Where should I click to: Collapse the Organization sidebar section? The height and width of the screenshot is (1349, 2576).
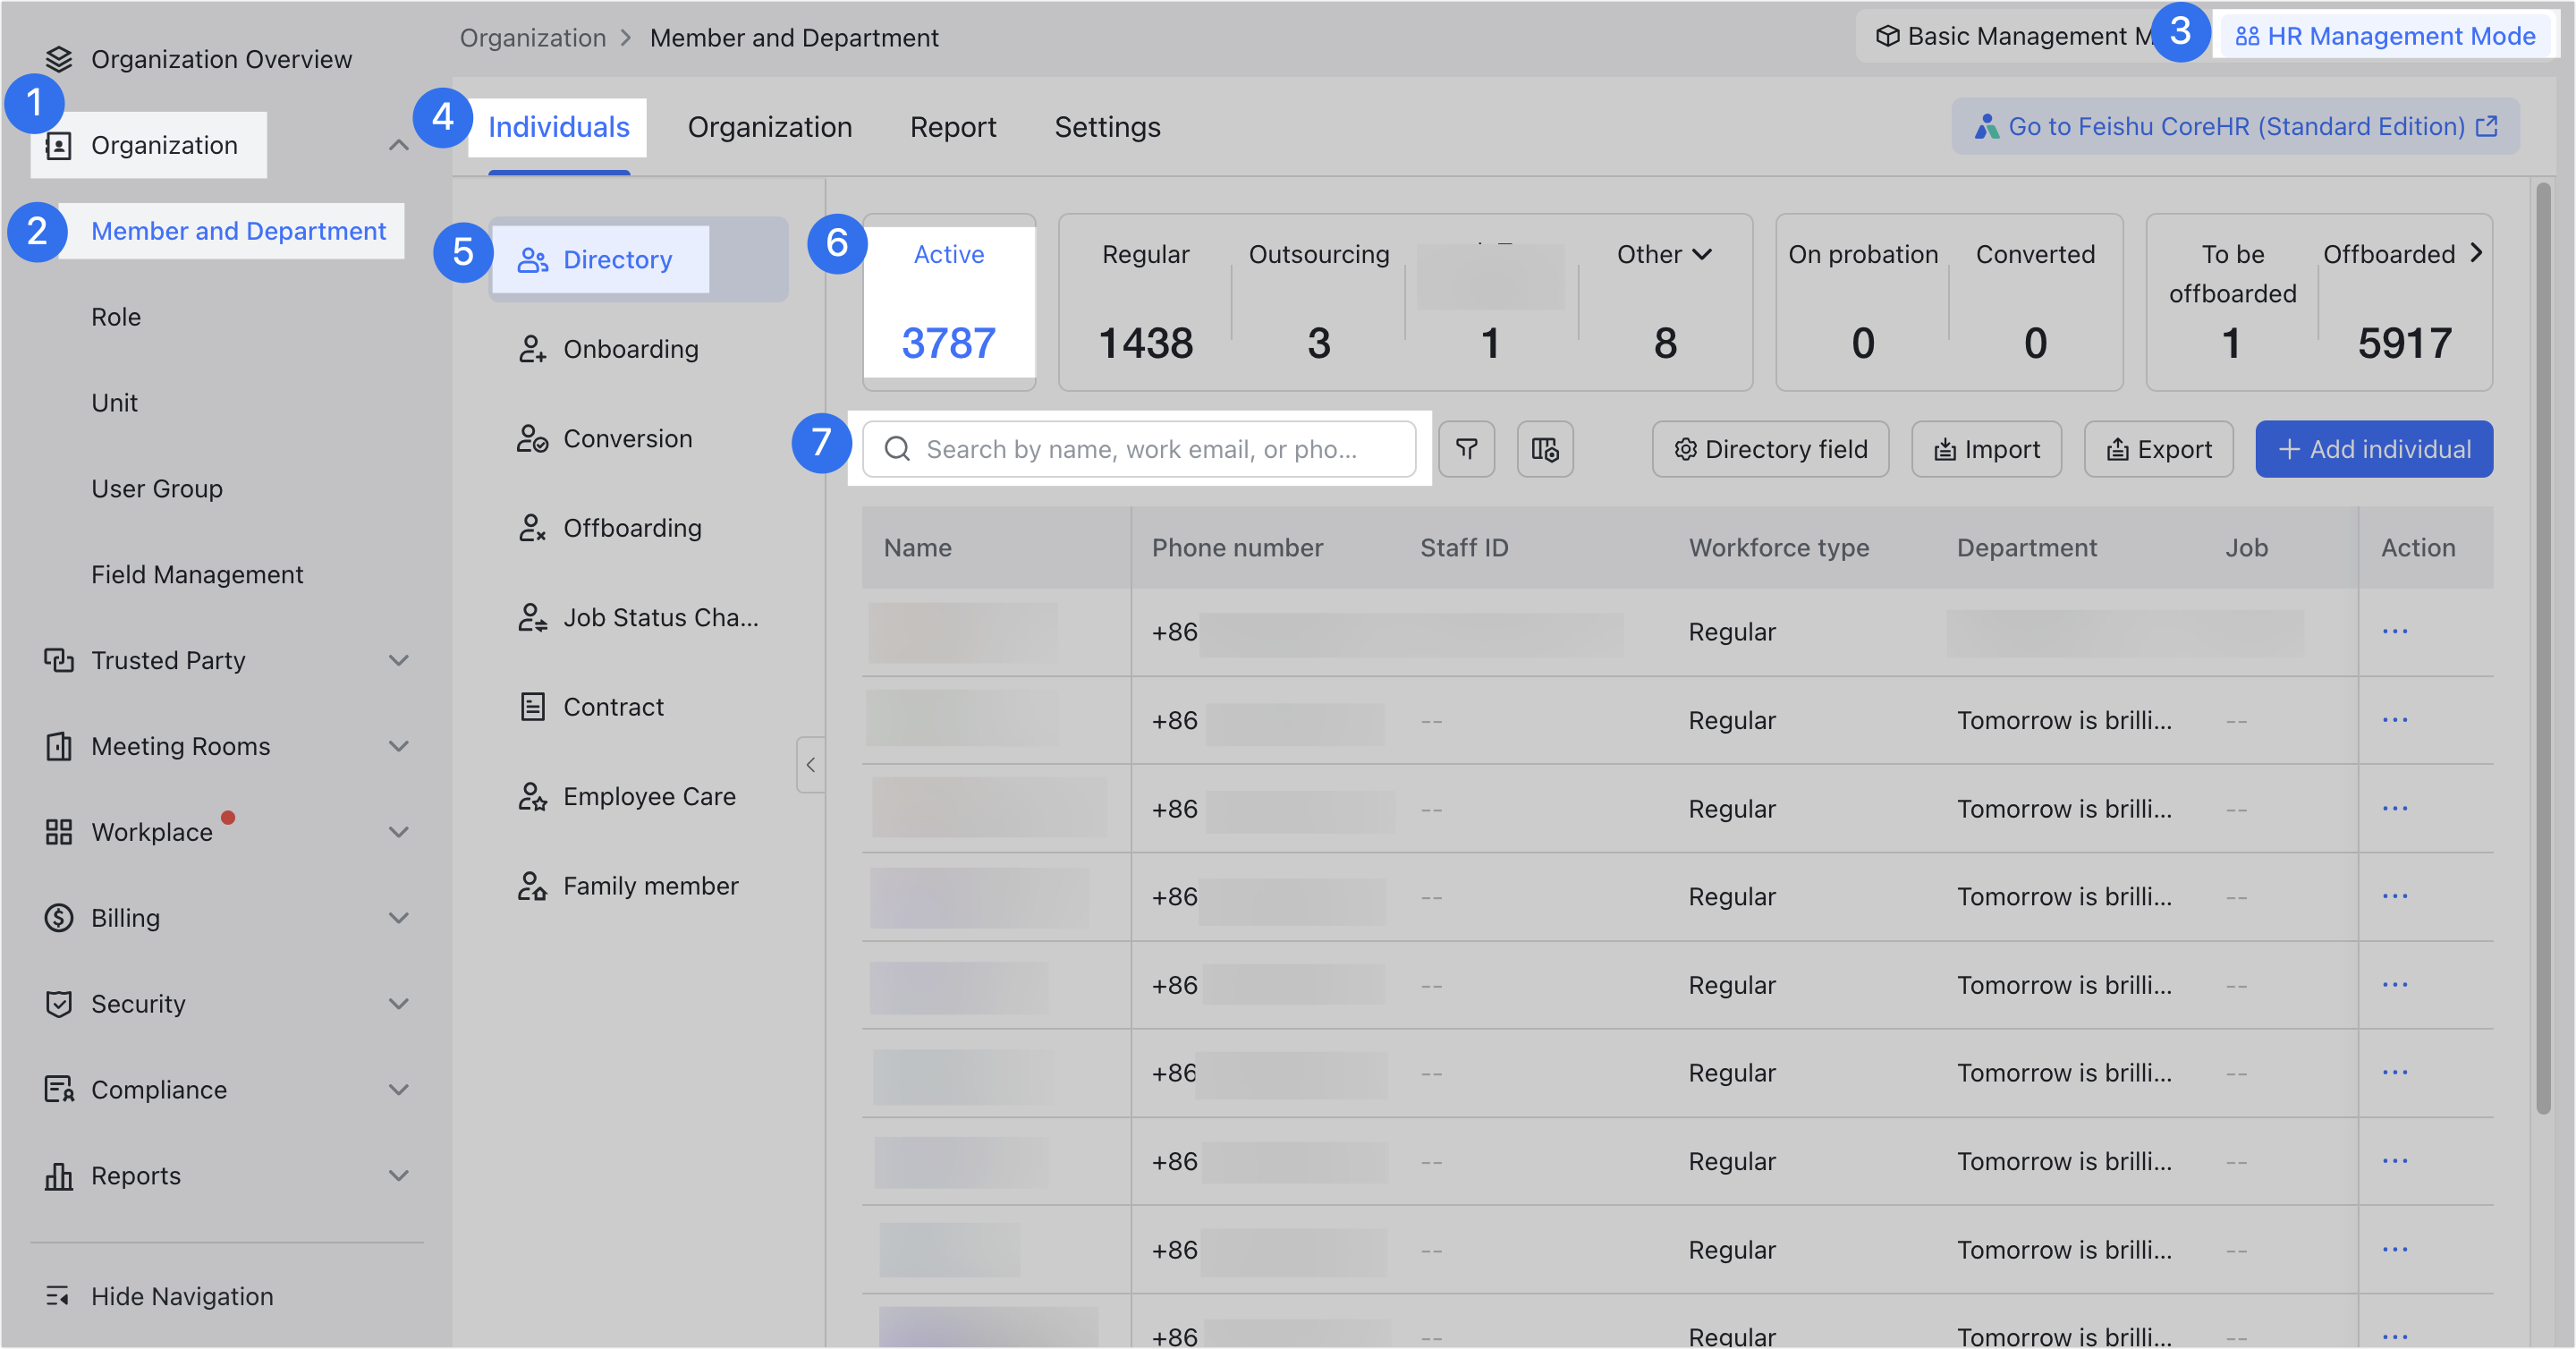398,144
